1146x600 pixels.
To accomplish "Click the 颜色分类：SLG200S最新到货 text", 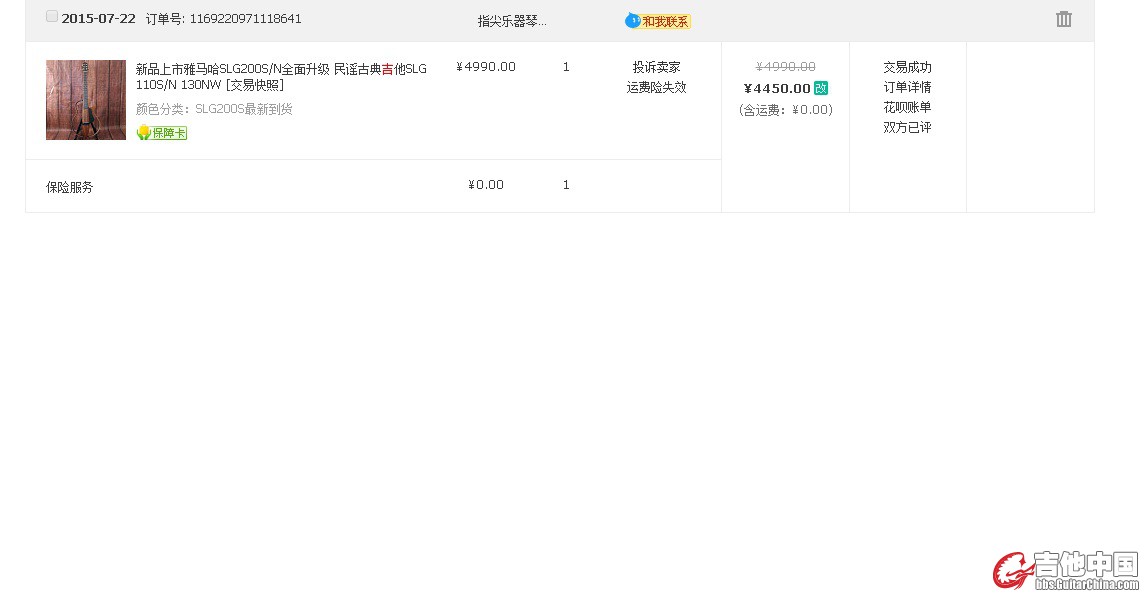I will [x=214, y=109].
